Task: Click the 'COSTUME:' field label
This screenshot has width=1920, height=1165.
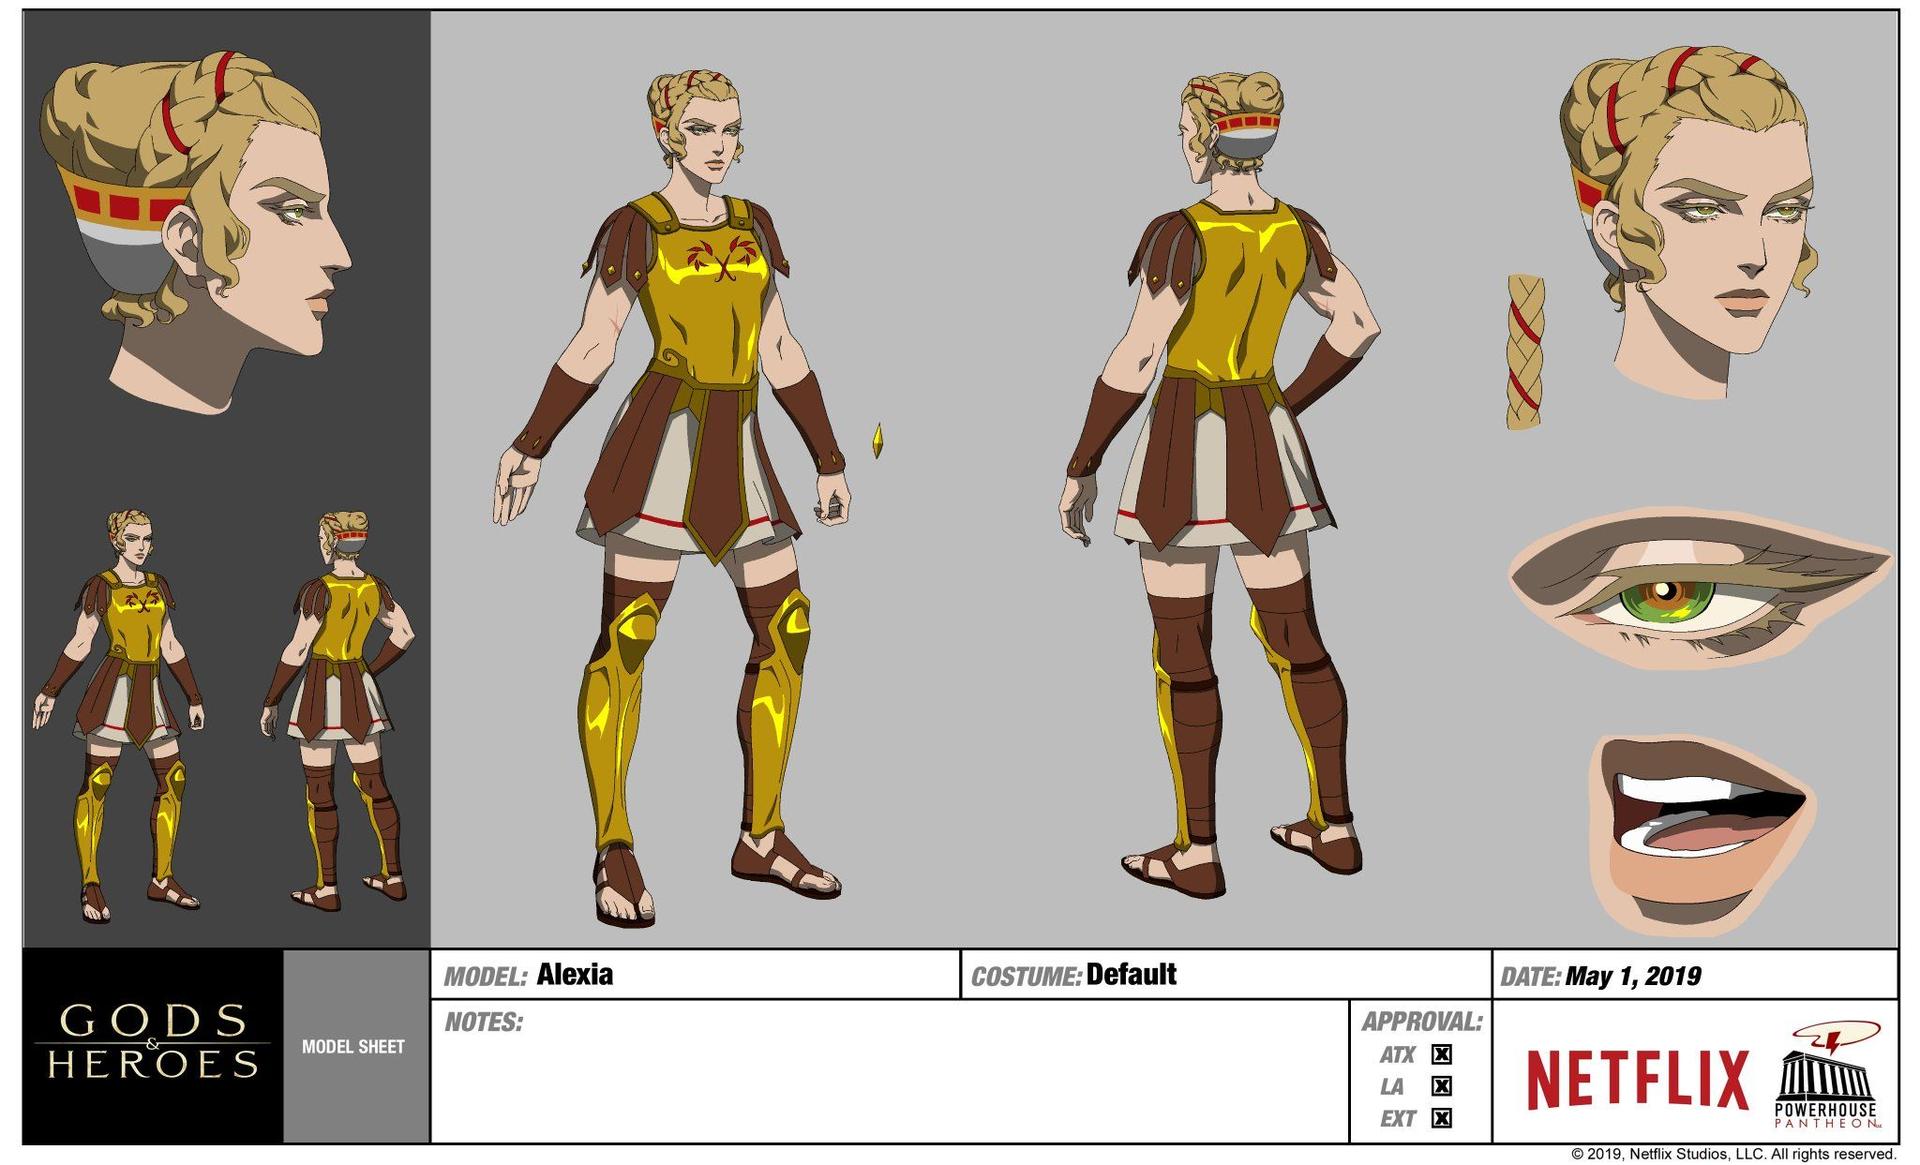Action: point(1026,977)
